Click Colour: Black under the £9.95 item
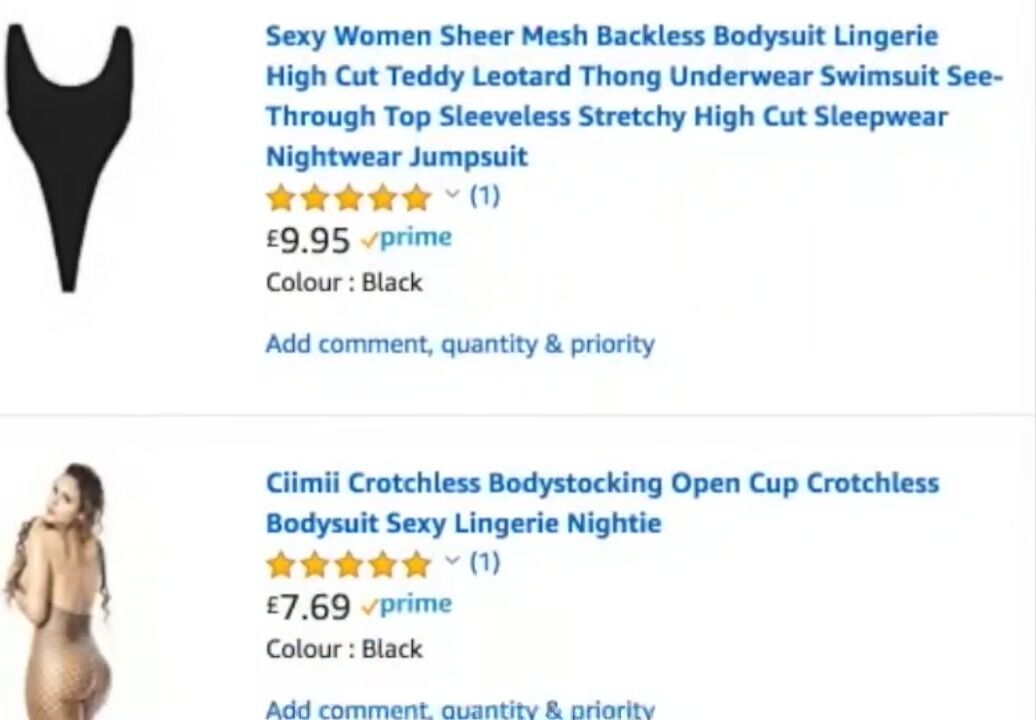 click(x=344, y=283)
